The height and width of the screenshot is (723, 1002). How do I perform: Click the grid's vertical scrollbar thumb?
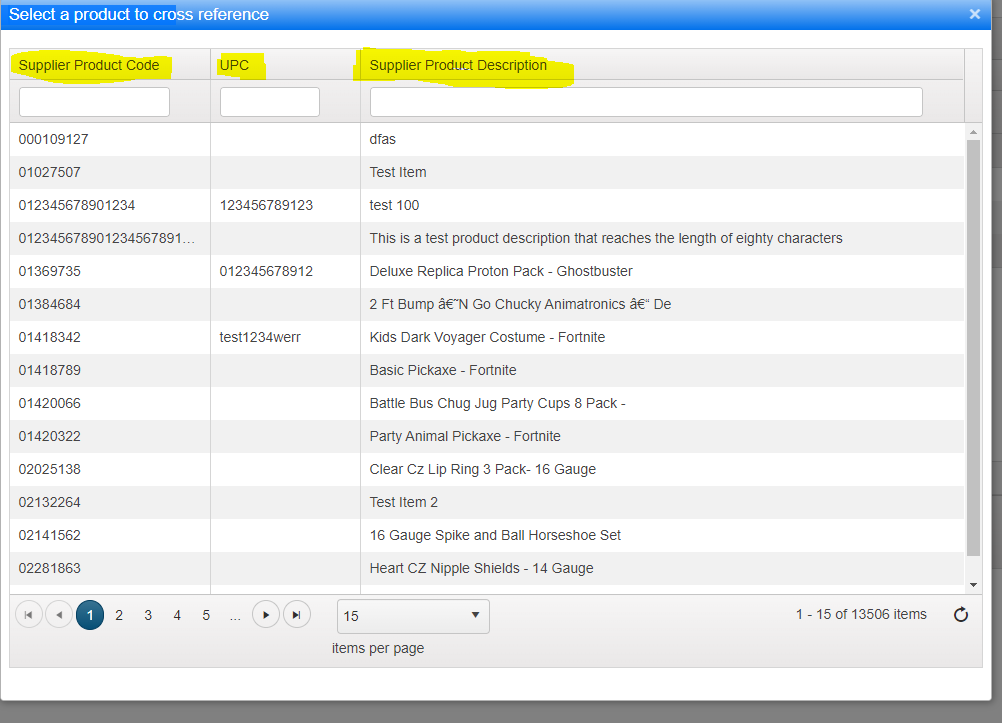click(x=973, y=348)
